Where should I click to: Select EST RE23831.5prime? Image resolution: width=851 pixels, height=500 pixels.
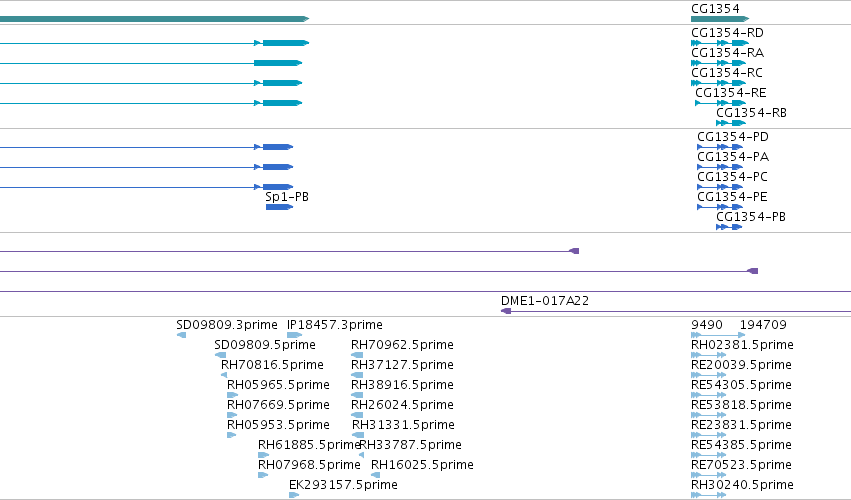[x=741, y=426]
